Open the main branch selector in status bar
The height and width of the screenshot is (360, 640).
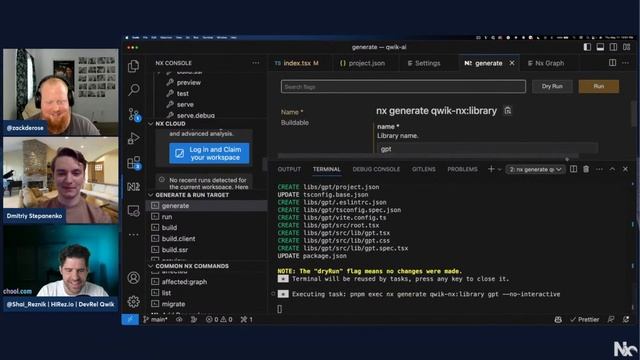point(155,320)
